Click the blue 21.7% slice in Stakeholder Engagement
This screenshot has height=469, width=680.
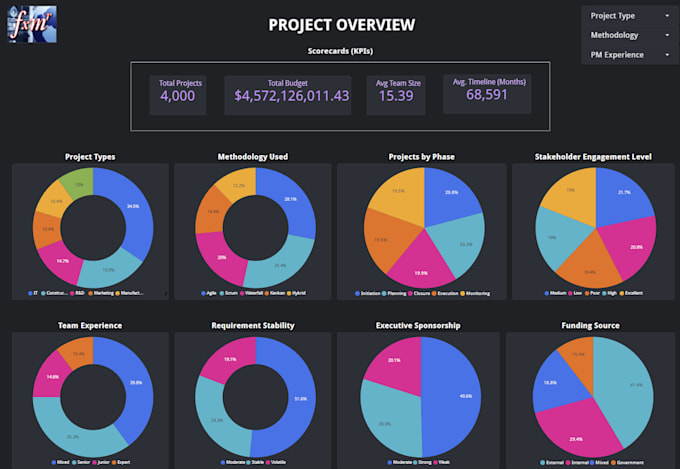pos(623,194)
